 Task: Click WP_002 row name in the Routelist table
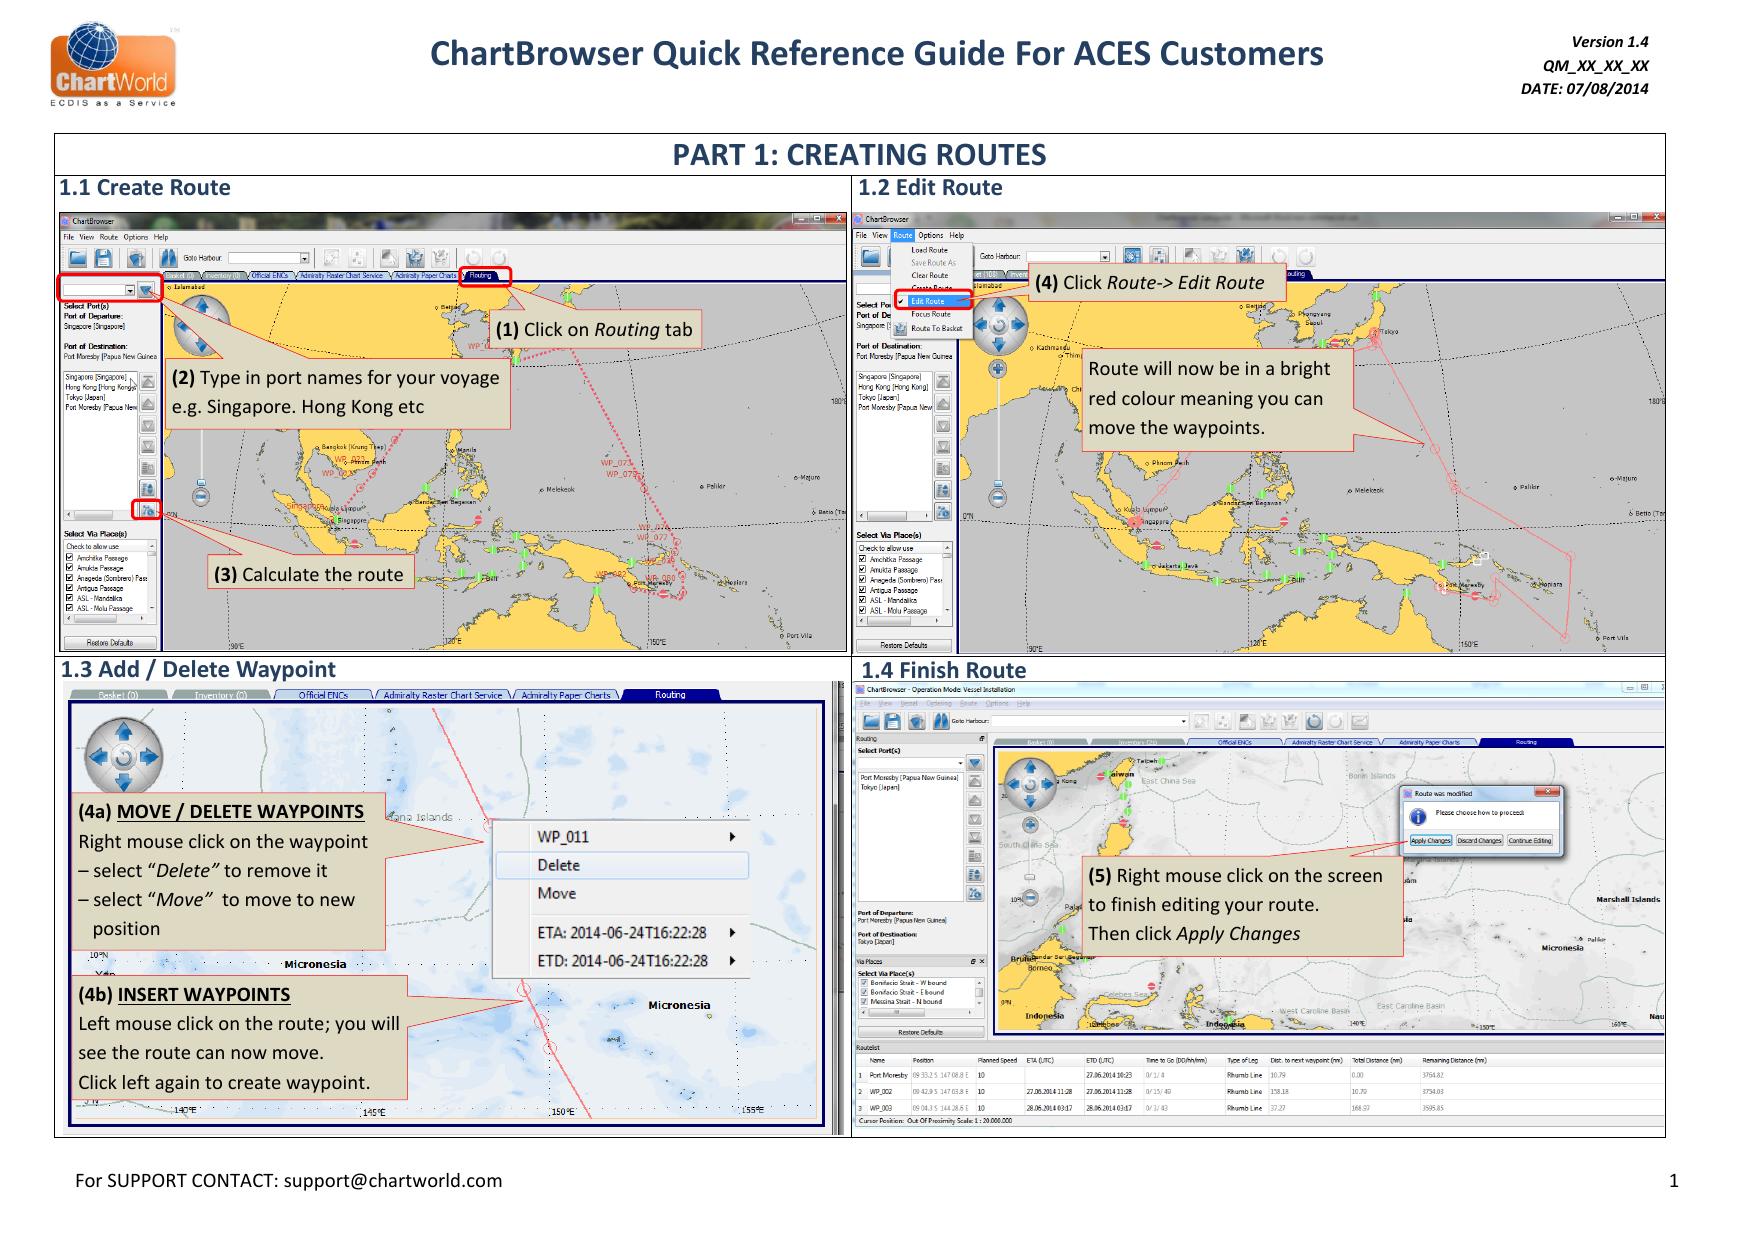pyautogui.click(x=880, y=1091)
